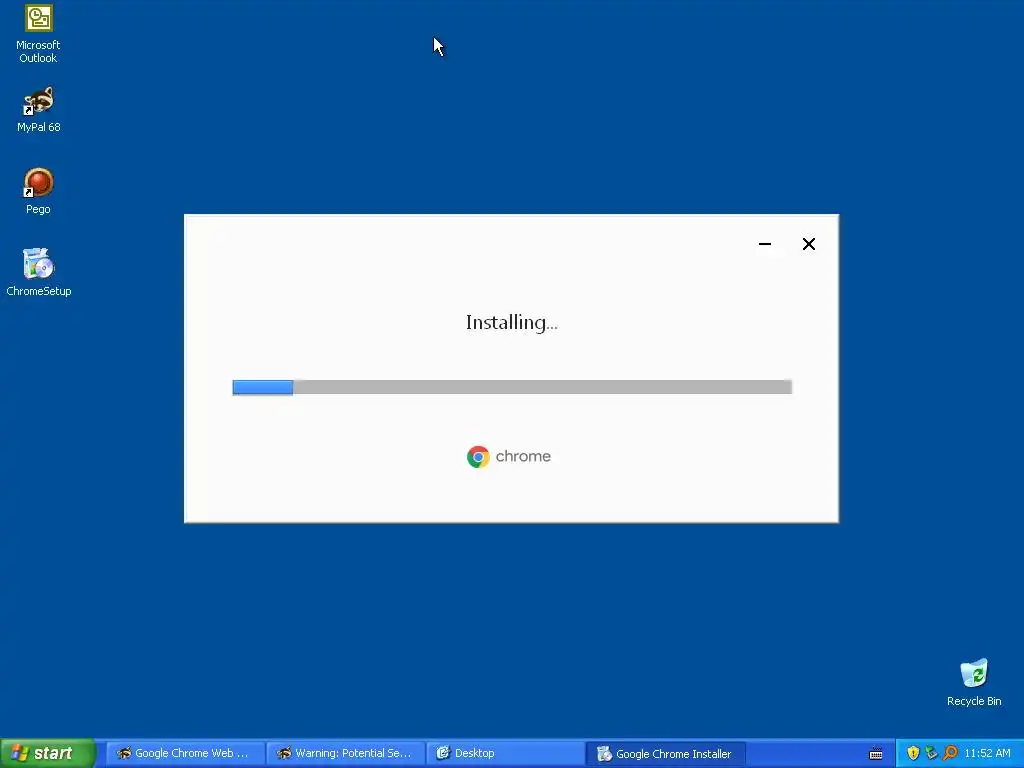
Task: Switch to Warning: Potential Se... taskbar window
Action: tap(345, 754)
